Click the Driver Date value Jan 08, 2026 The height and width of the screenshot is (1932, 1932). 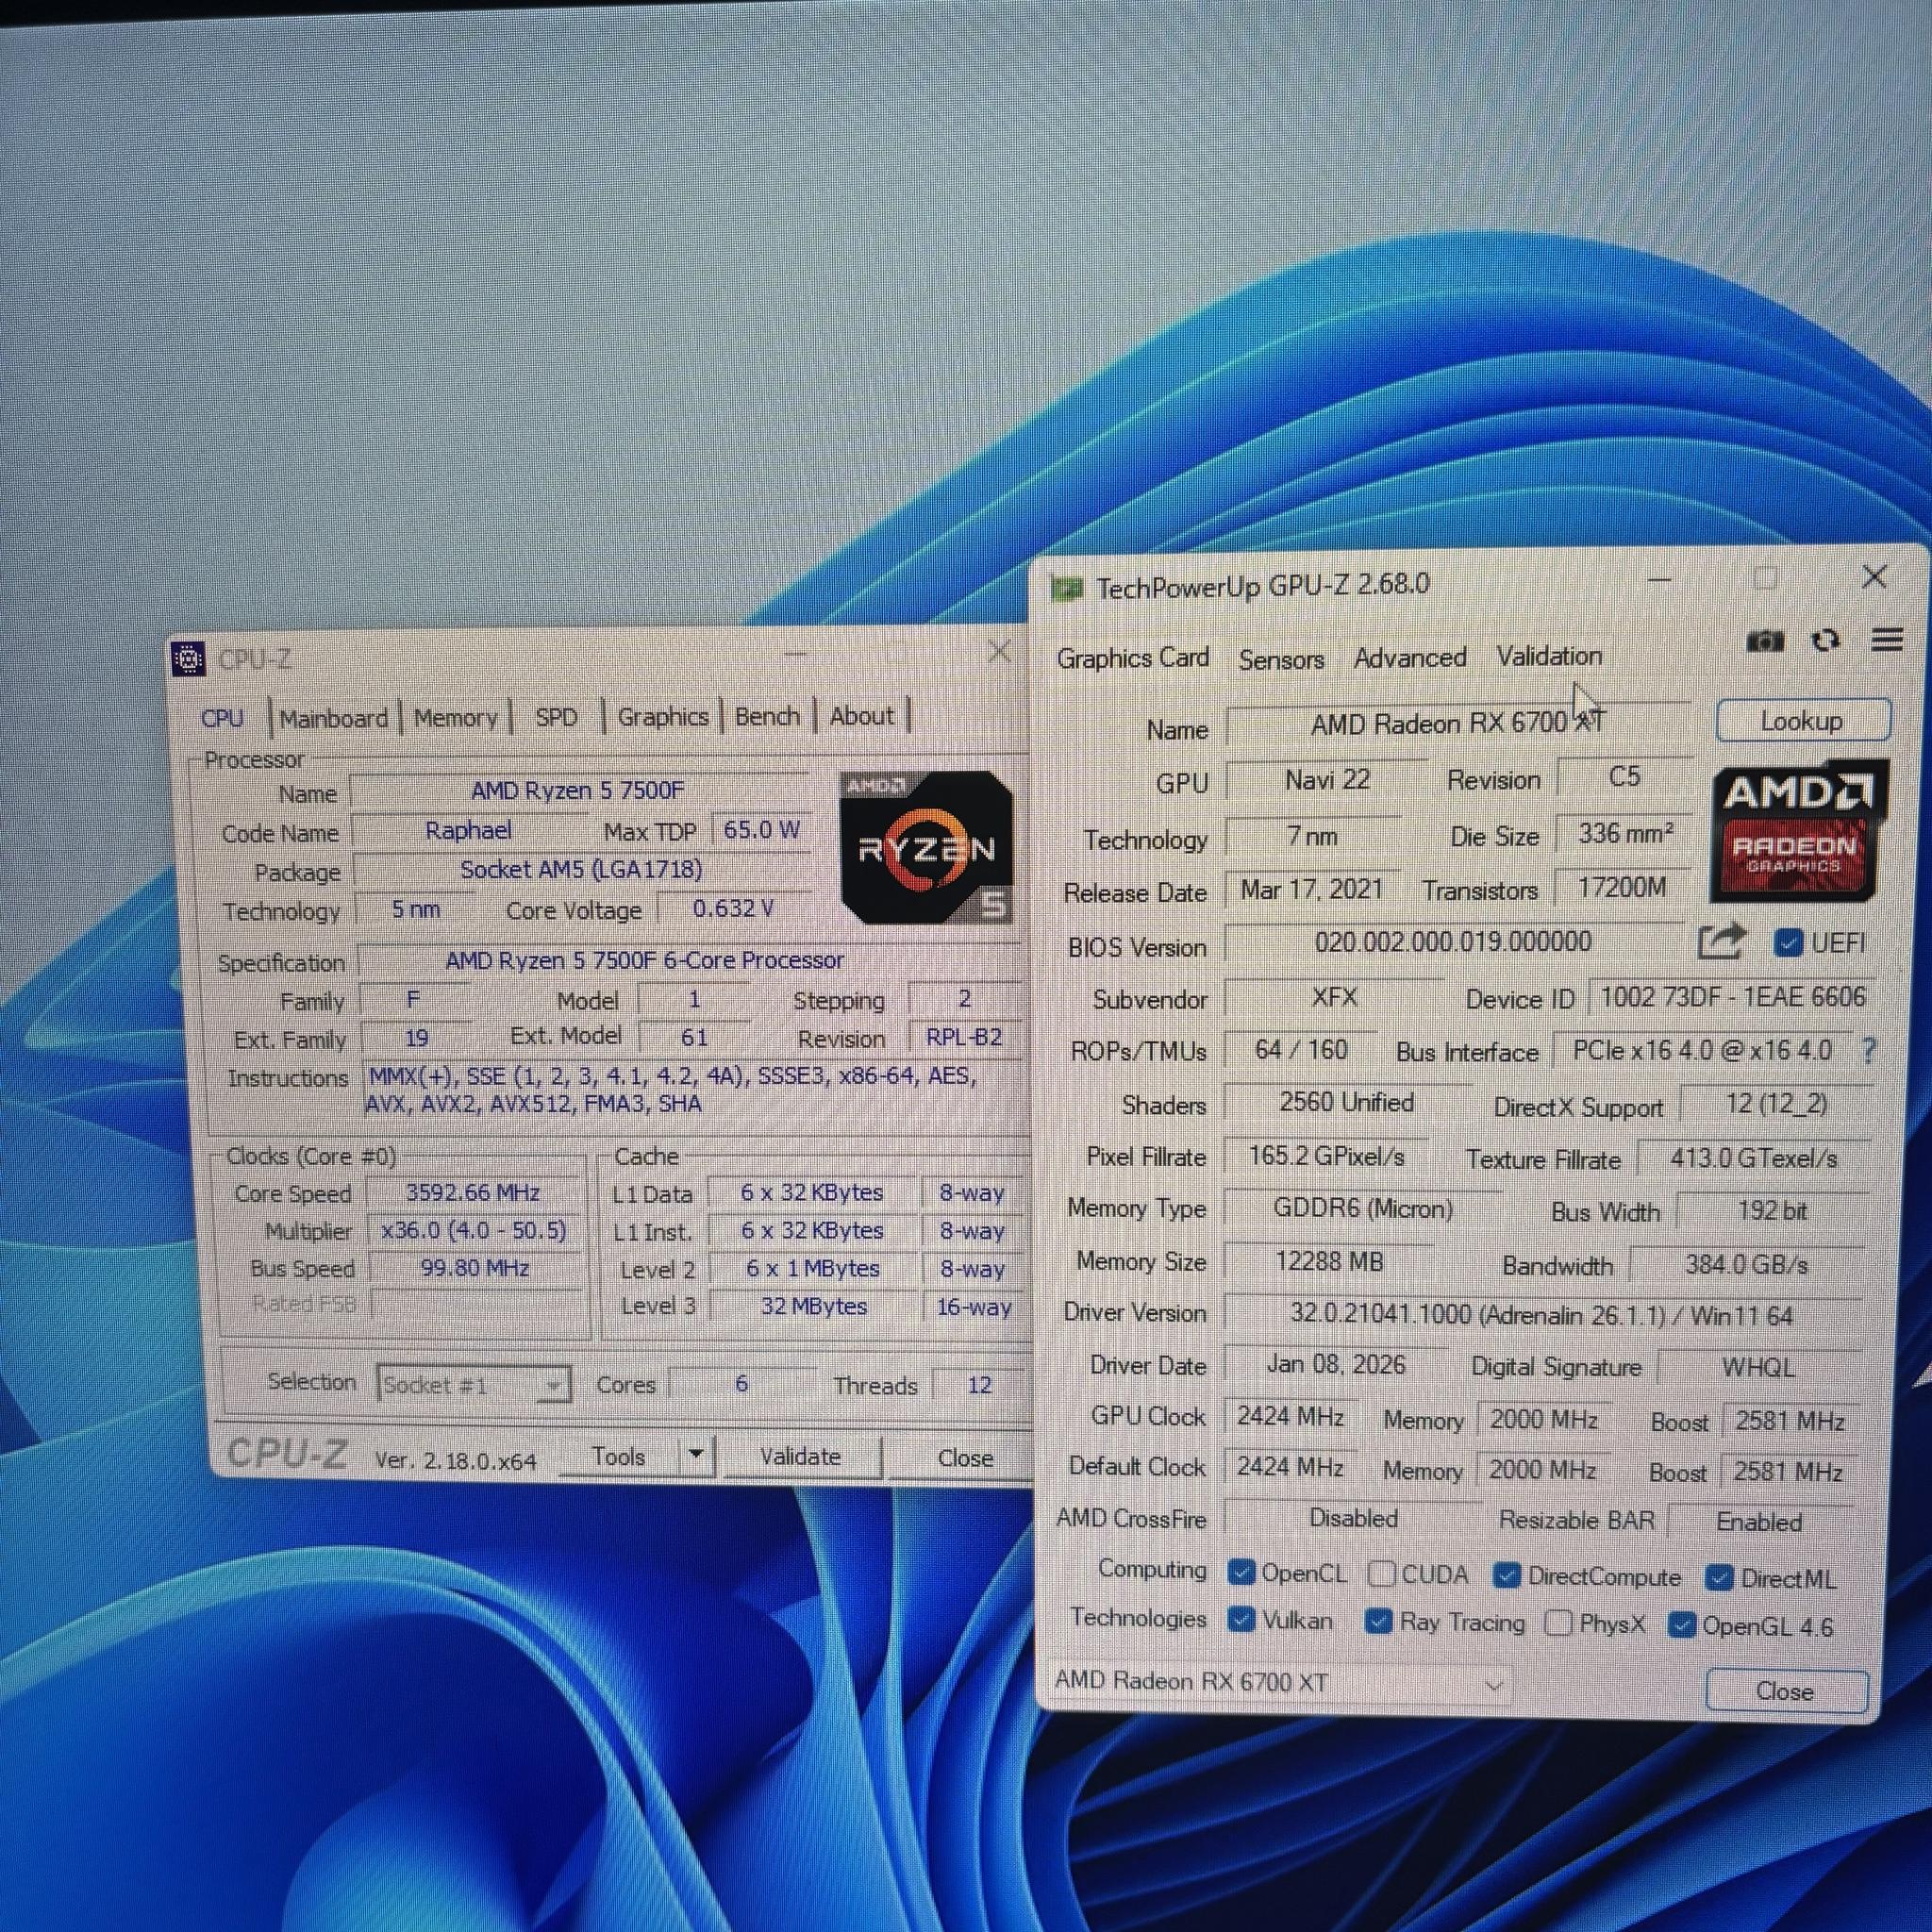click(1335, 1365)
